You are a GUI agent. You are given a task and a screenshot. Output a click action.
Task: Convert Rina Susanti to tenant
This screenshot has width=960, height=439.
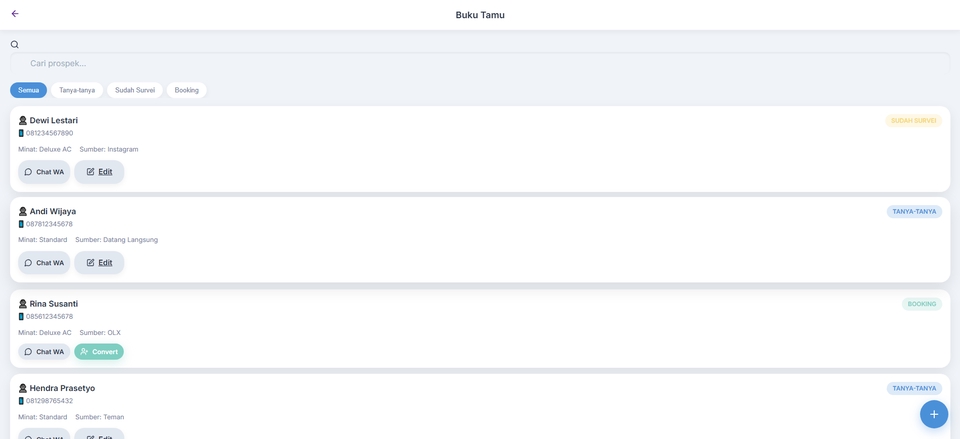pos(99,352)
